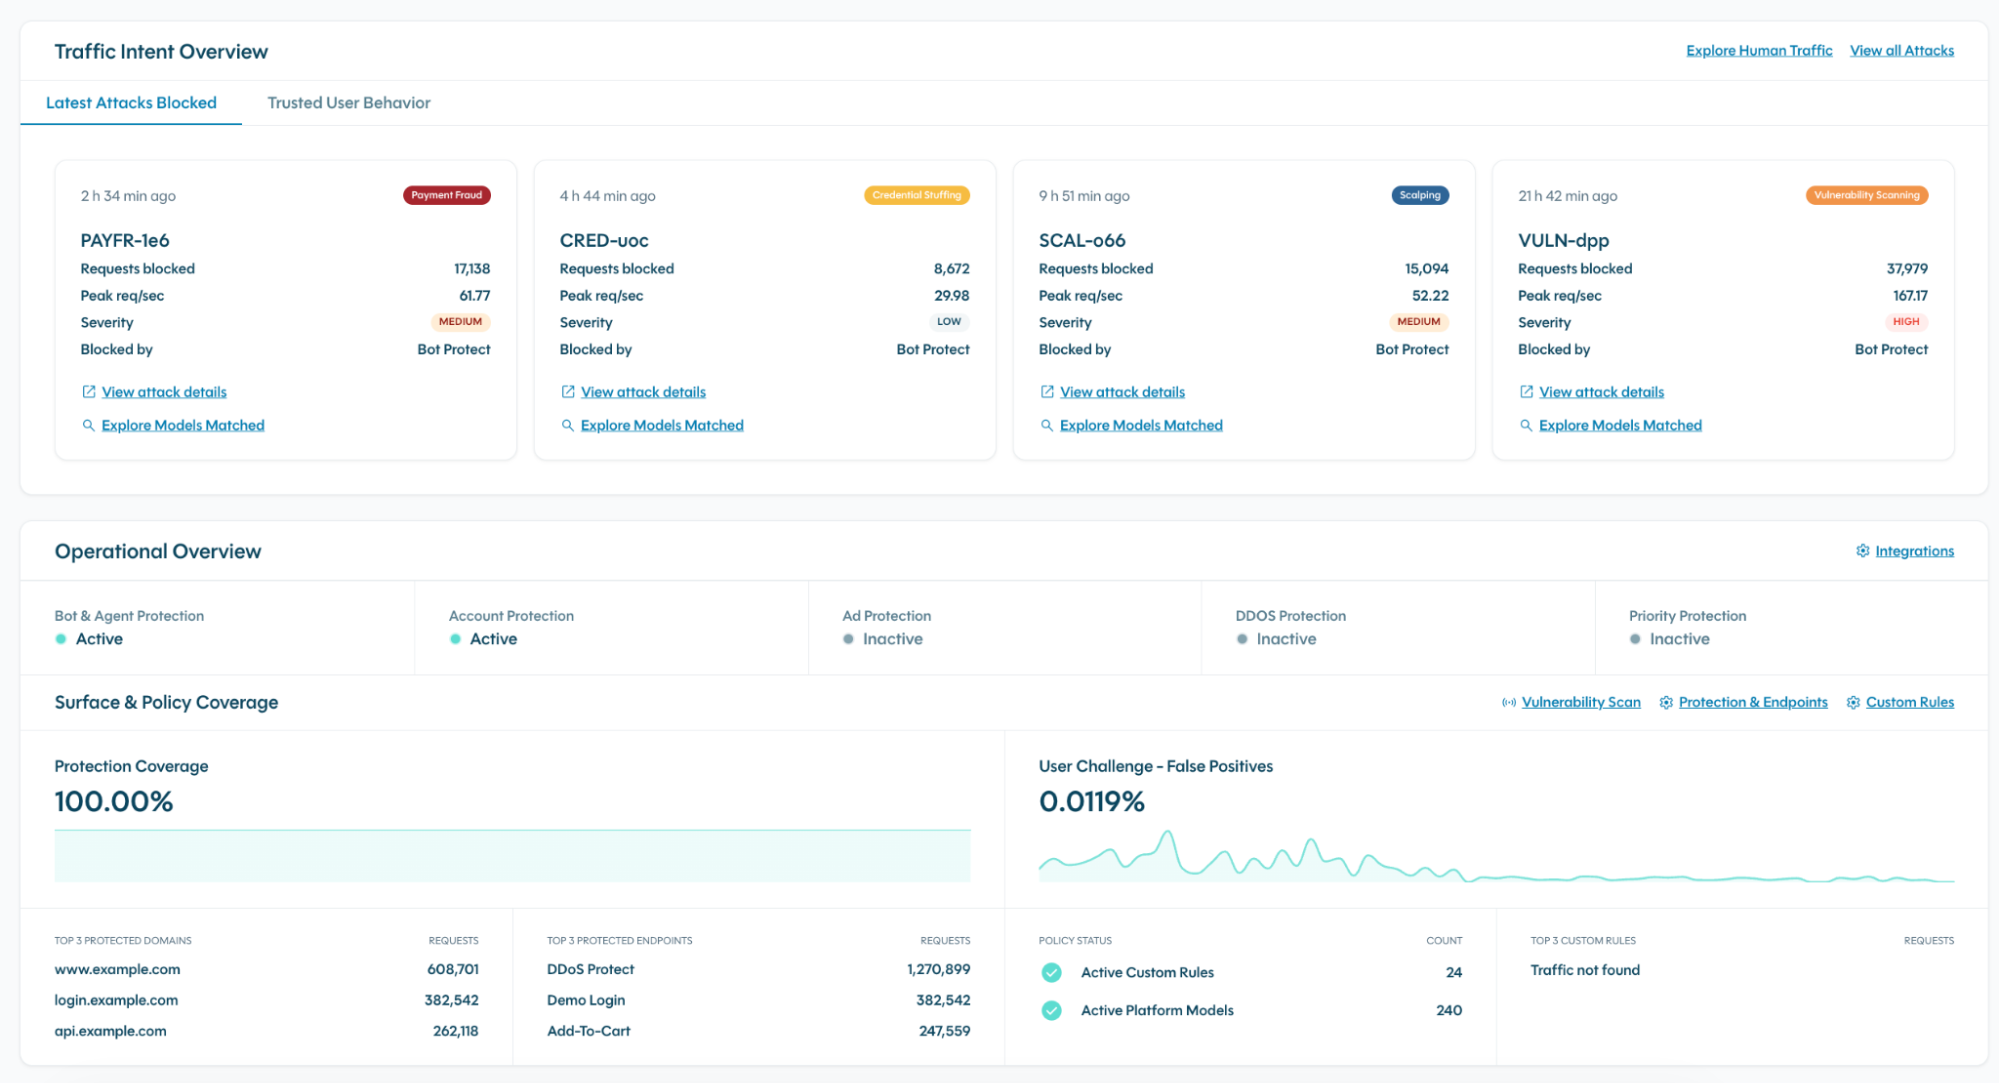Viewport: 1999px width, 1084px height.
Task: Explore Models Matched for CRED-uoc
Action: click(662, 425)
